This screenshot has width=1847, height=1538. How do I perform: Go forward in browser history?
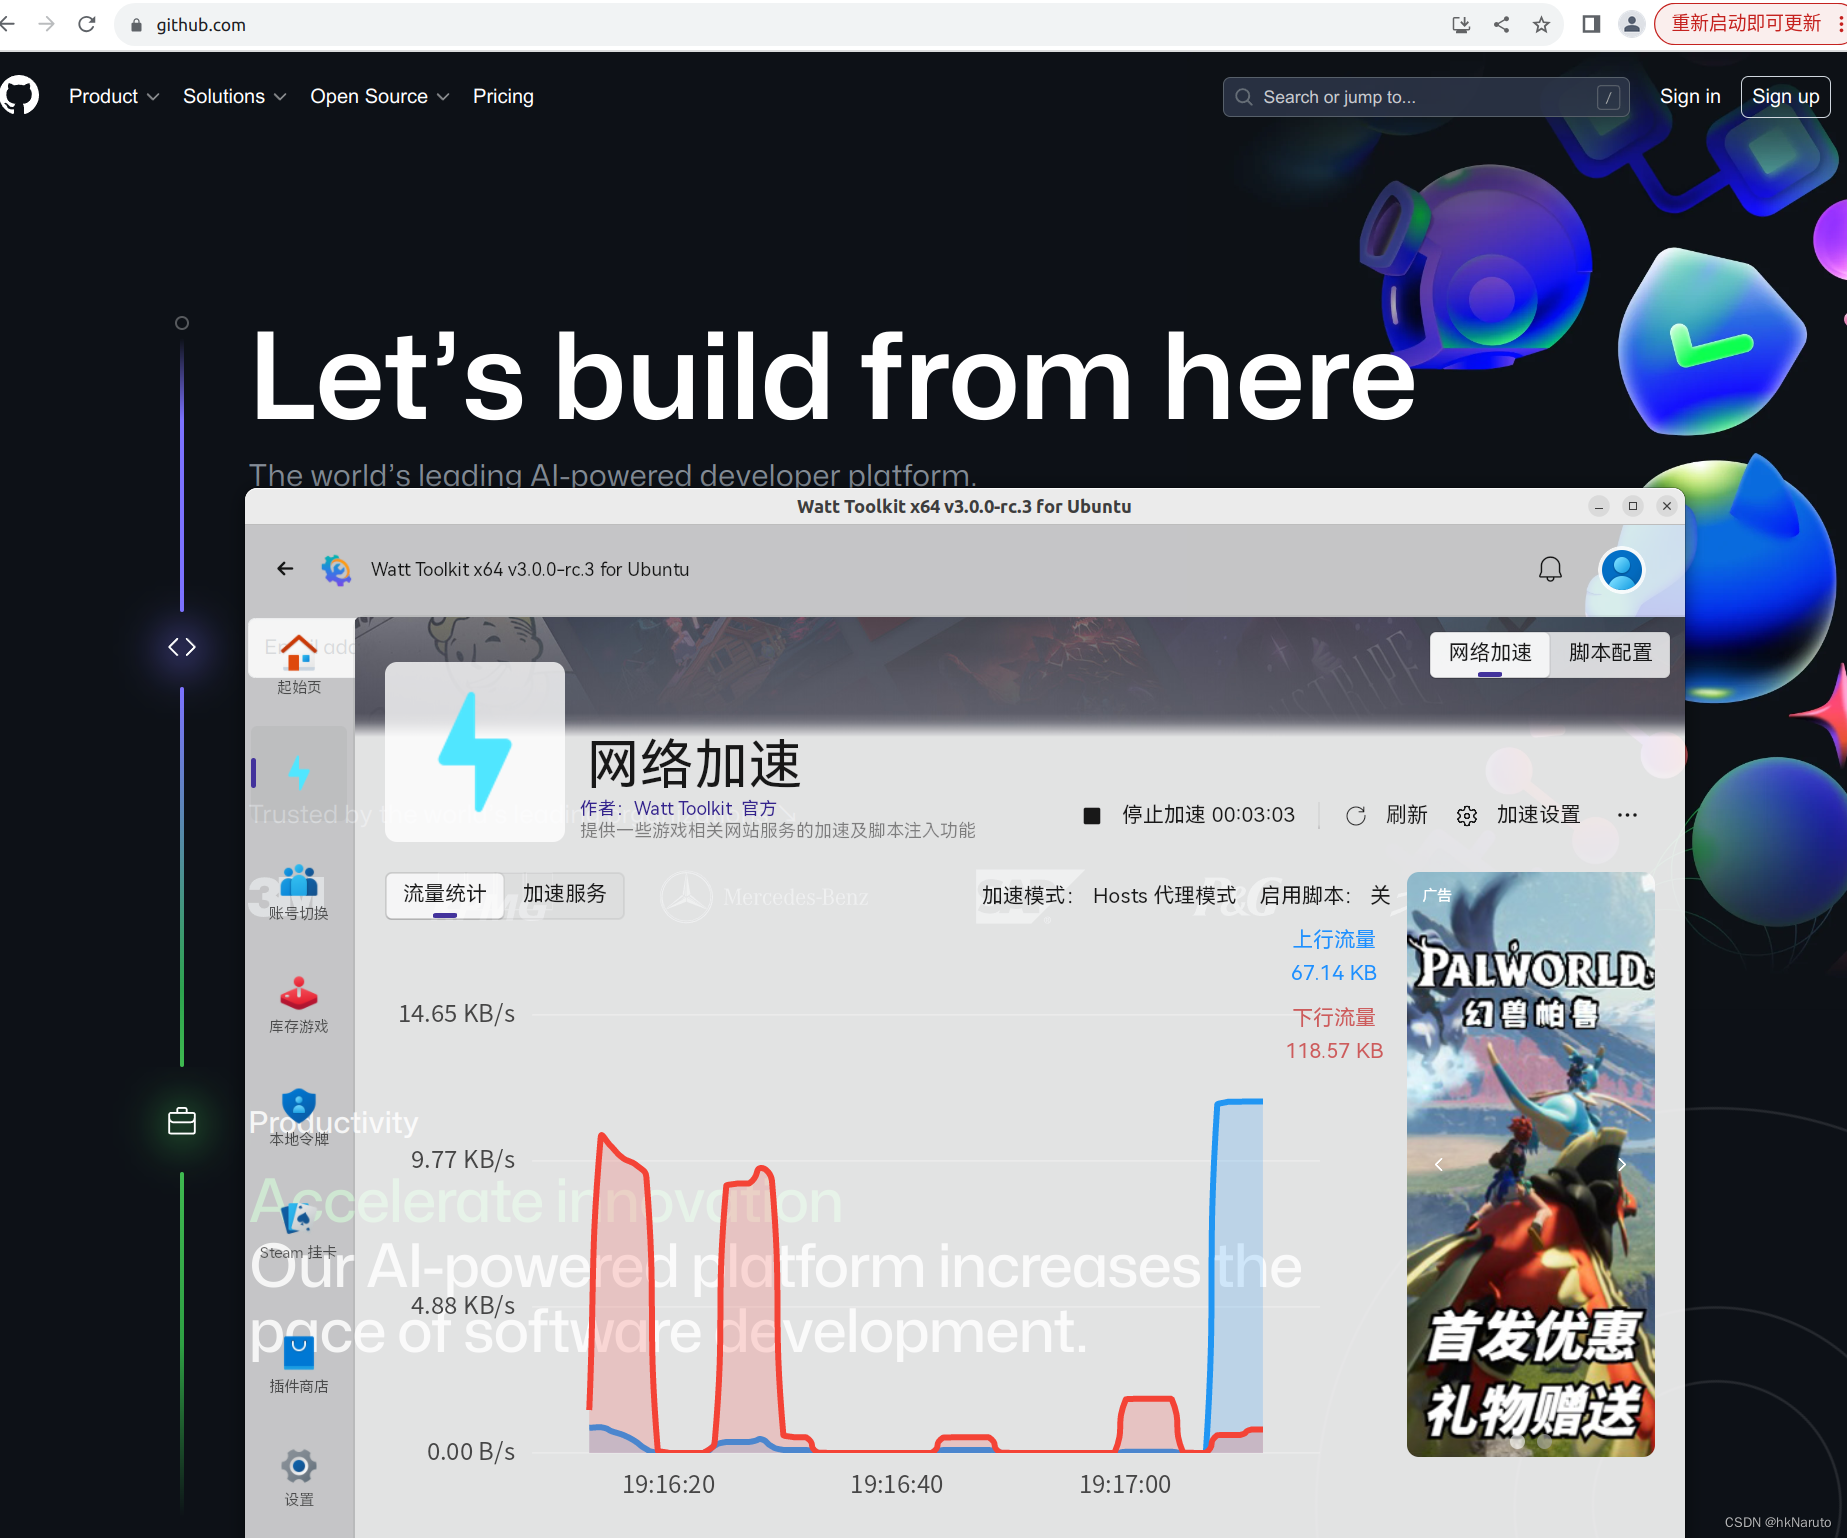pos(47,24)
